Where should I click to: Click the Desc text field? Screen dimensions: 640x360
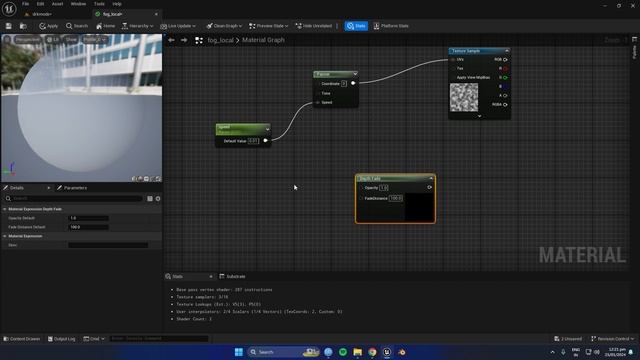coord(108,245)
